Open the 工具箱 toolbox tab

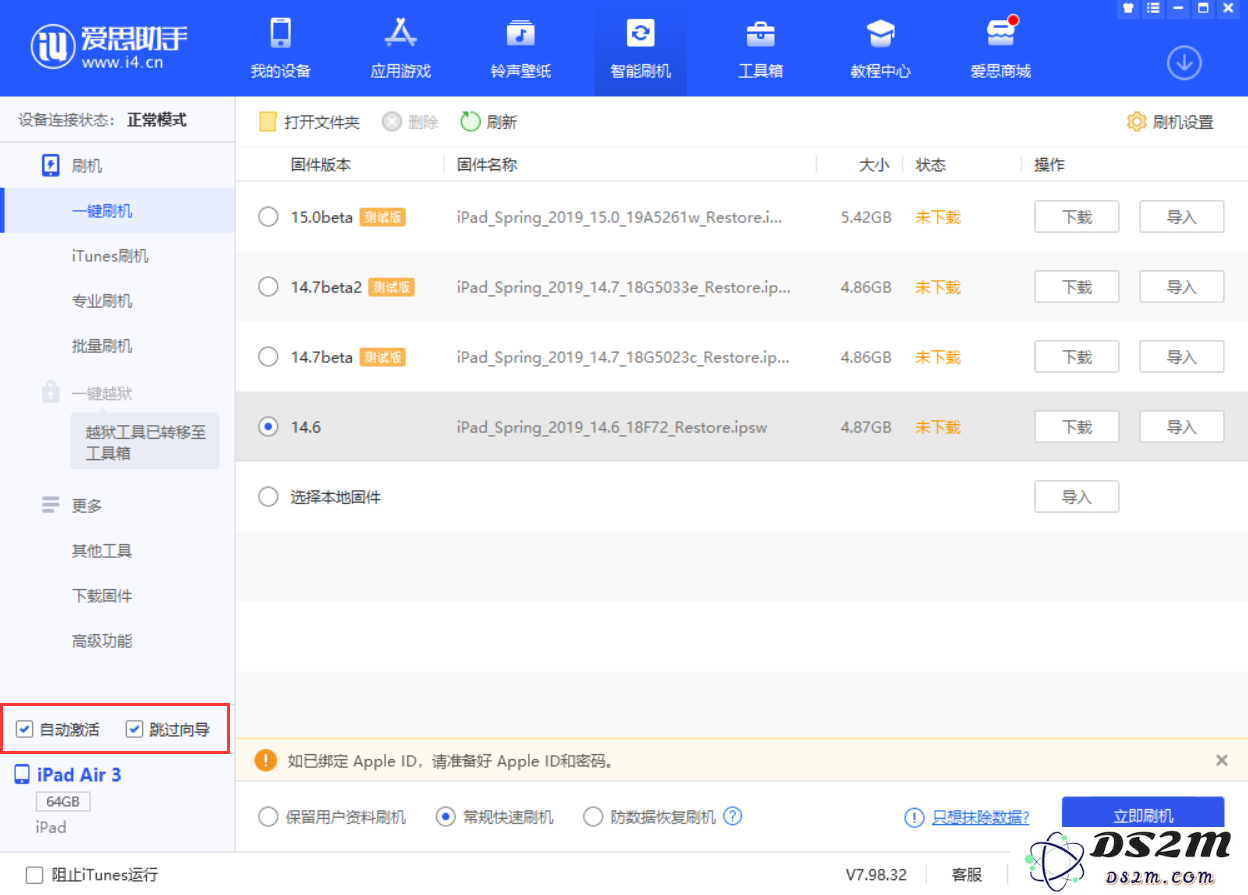[760, 48]
